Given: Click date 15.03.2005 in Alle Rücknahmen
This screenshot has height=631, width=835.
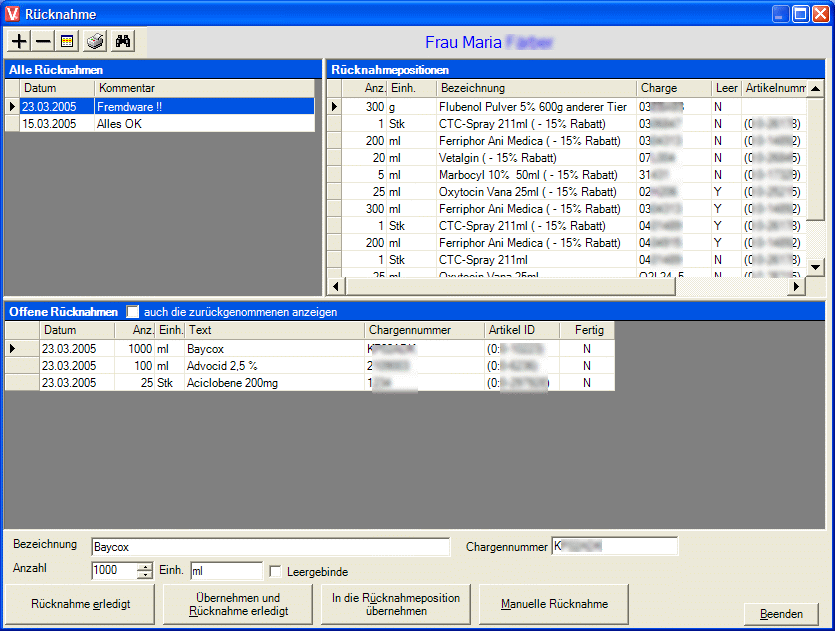Looking at the screenshot, I should pyautogui.click(x=49, y=124).
